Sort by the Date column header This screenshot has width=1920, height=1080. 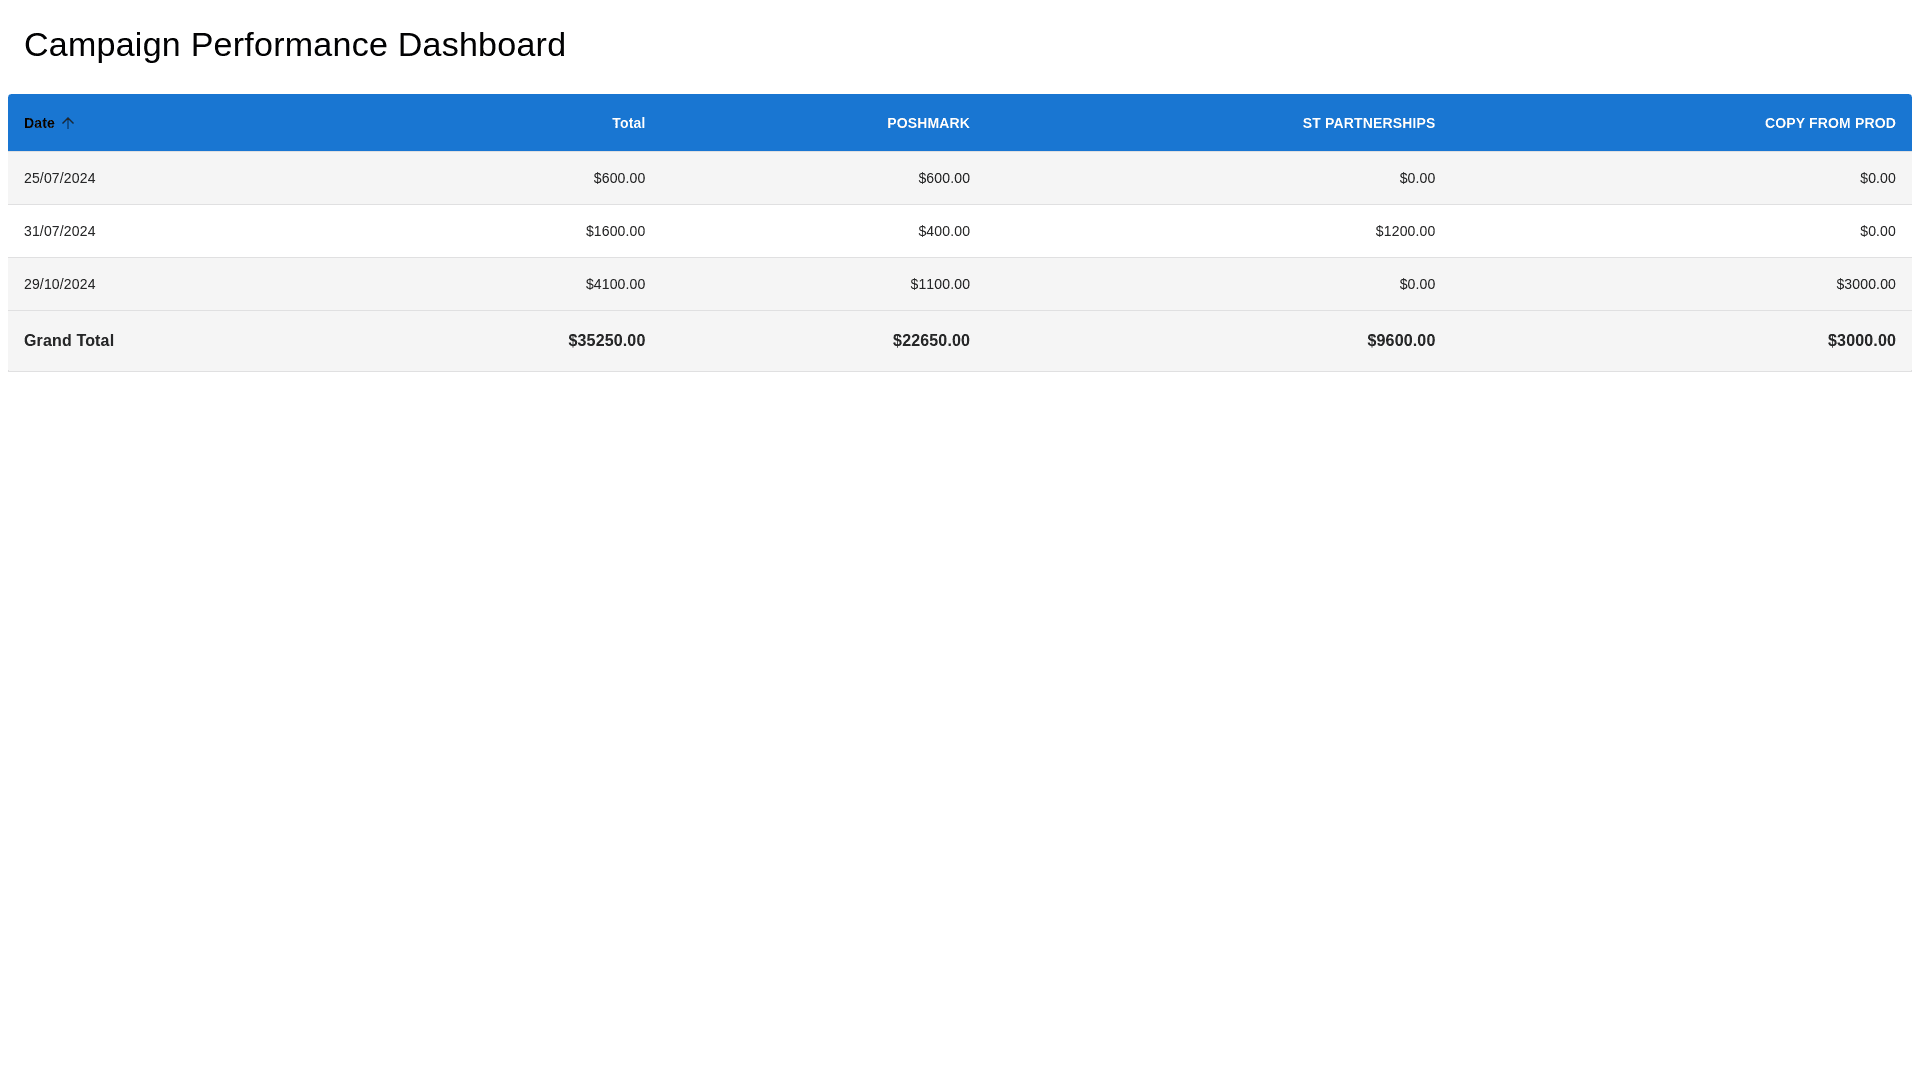tap(39, 123)
